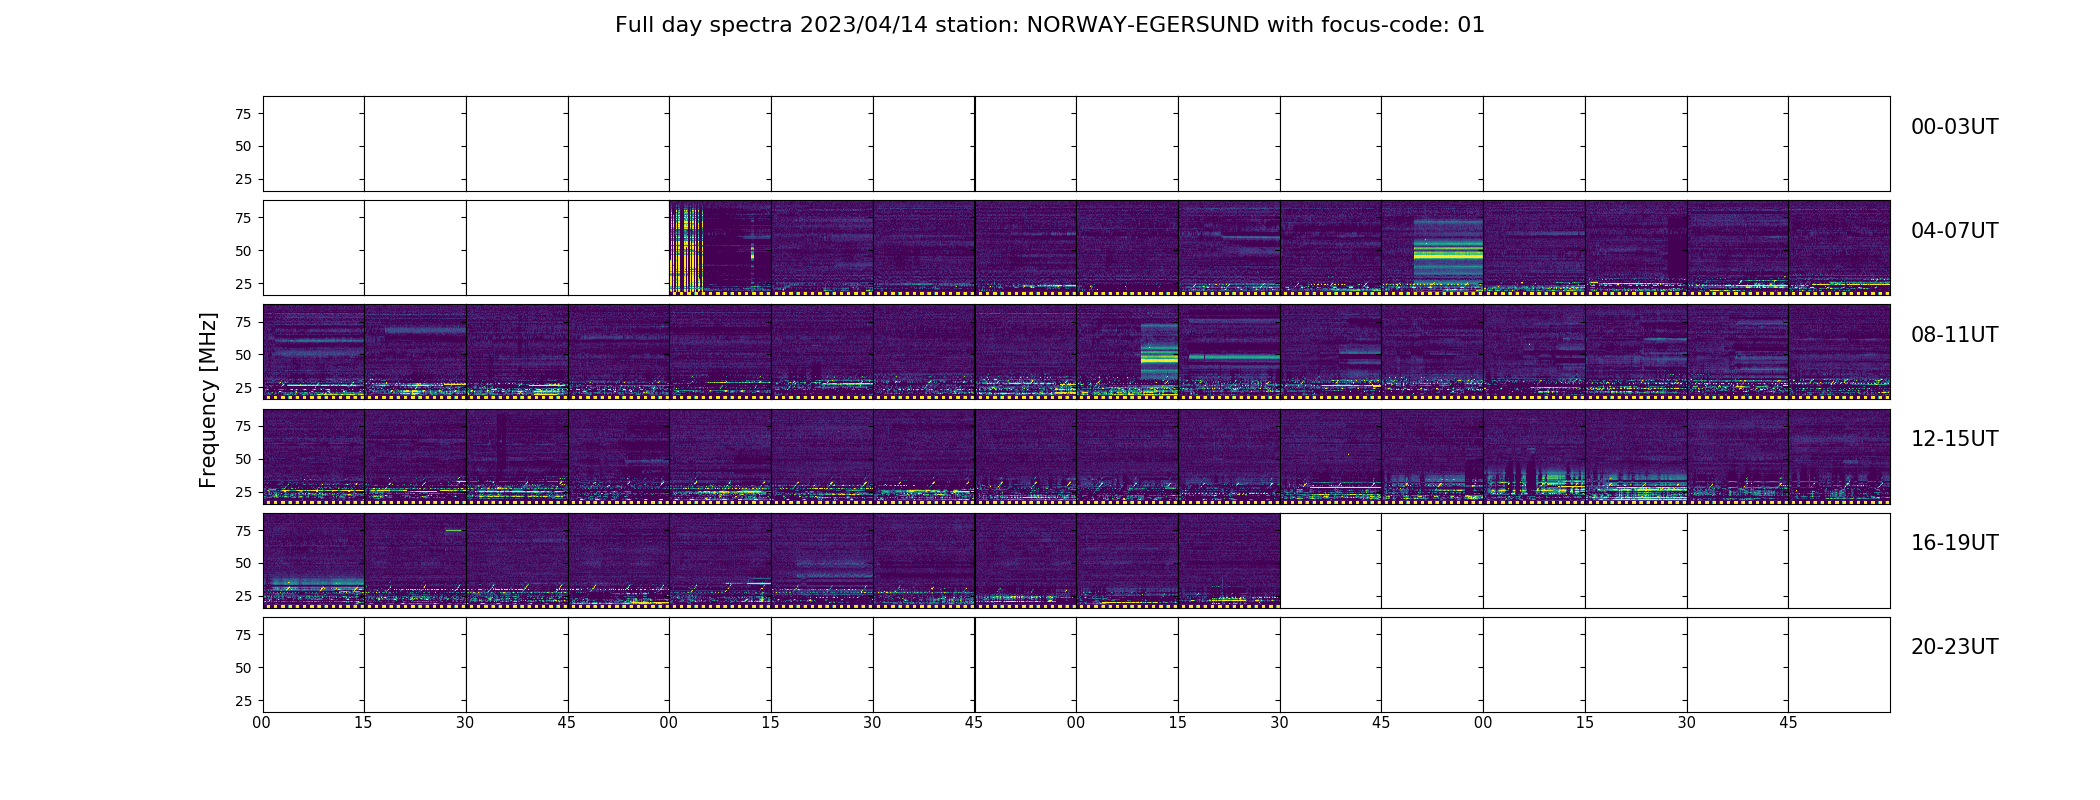Click the 75 tick of the 00-03UT row

243,114
